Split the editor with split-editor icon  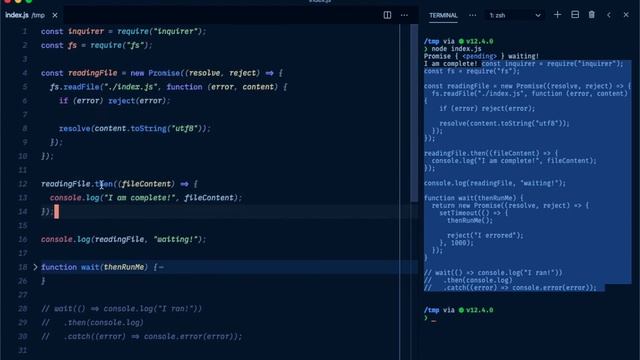click(x=387, y=16)
